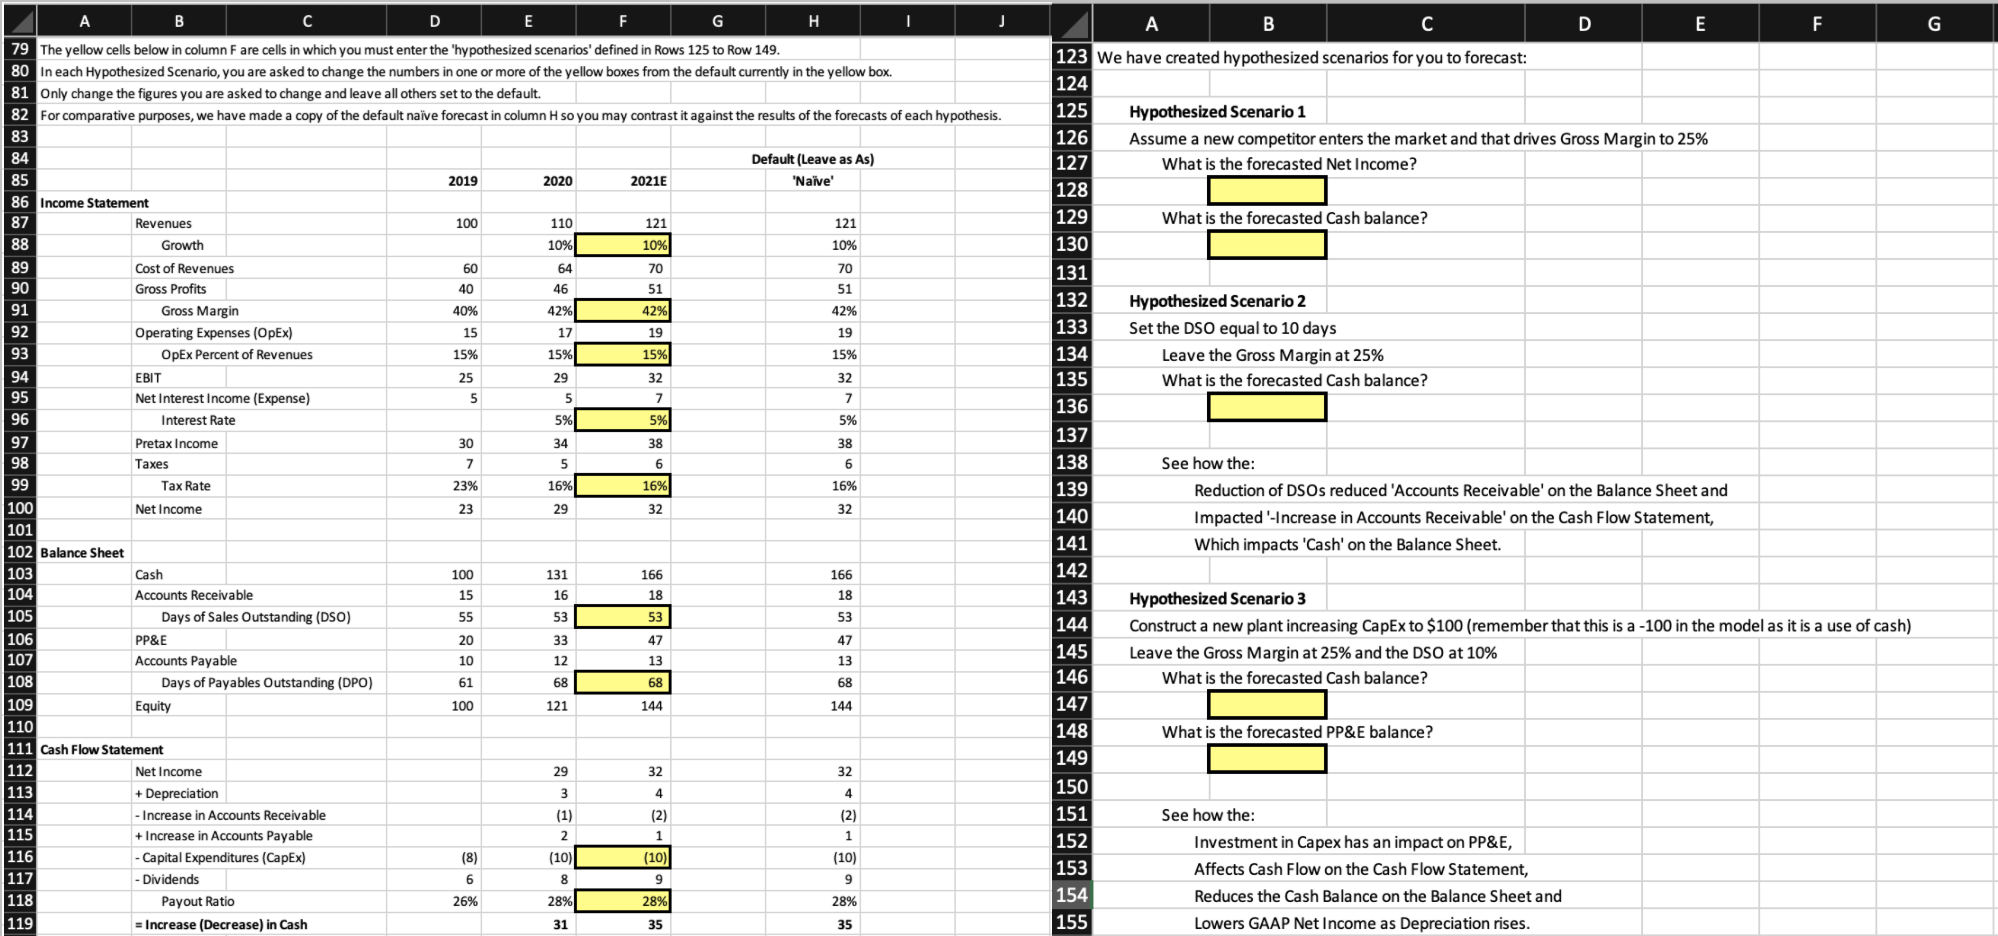Select the yellow 2021E Interest Rate cell
The height and width of the screenshot is (936, 1998).
point(622,420)
